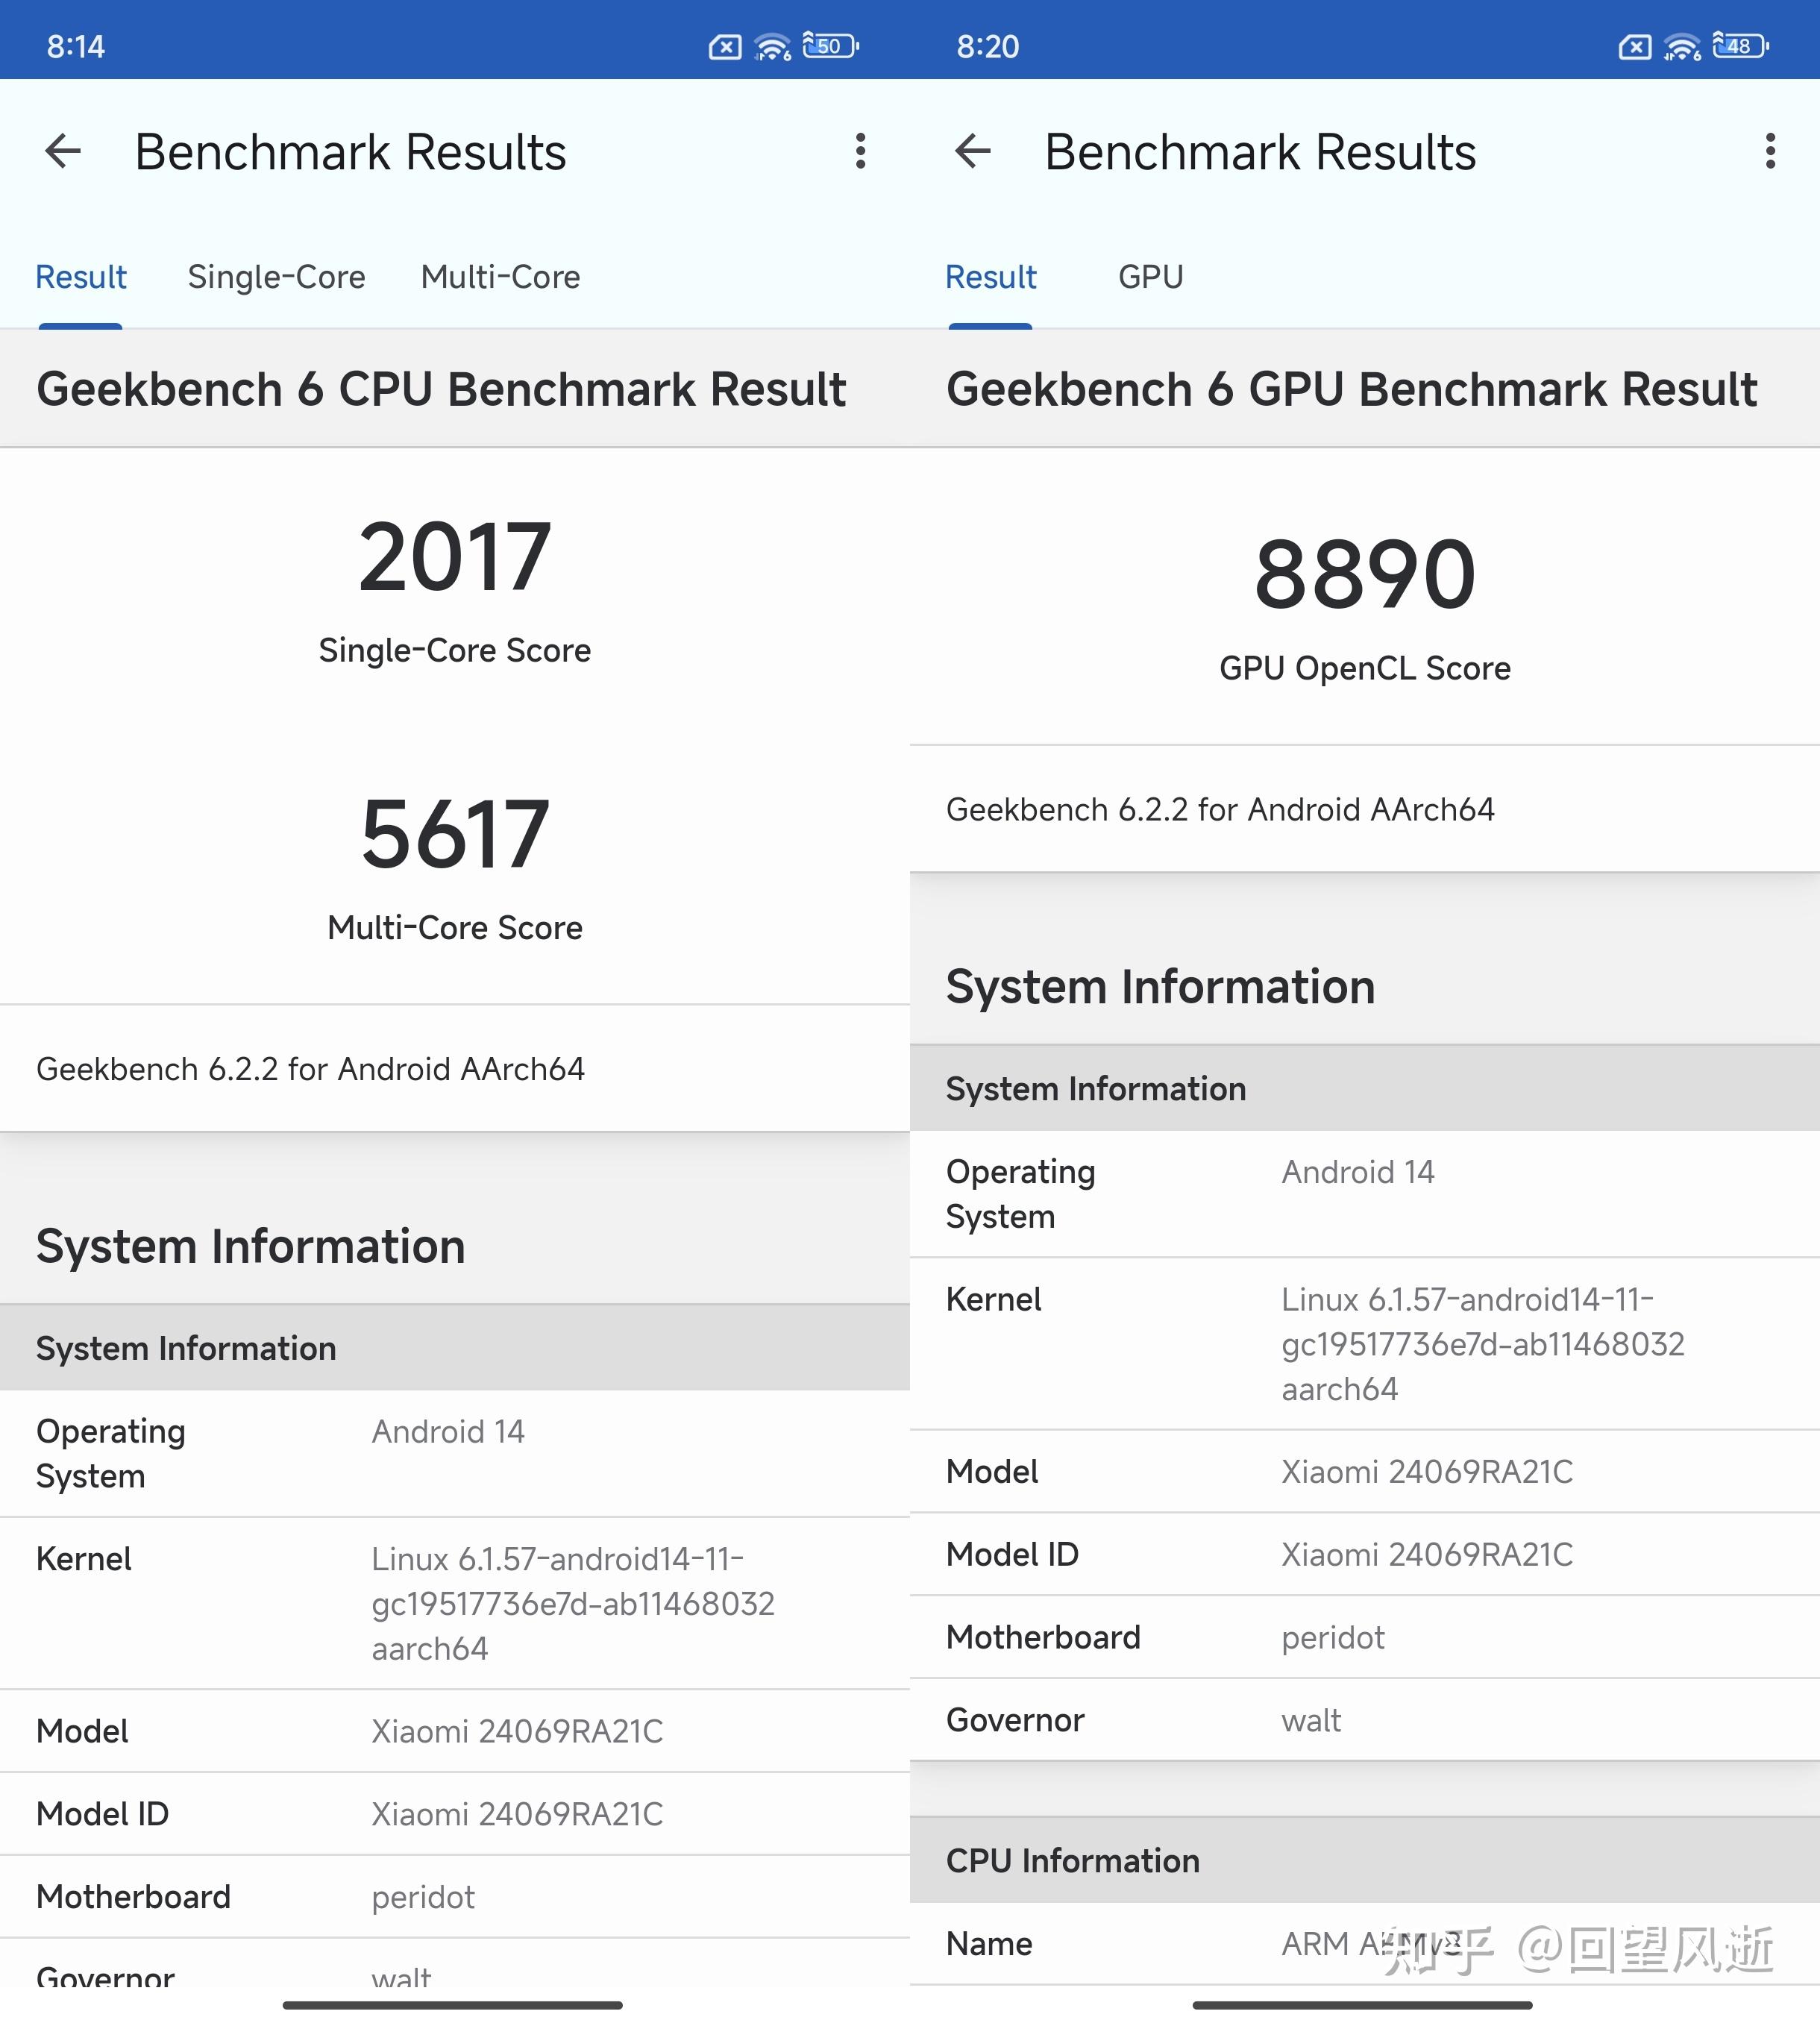This screenshot has height=2023, width=1820.
Task: Open three-dot overflow menu on CPU screen
Action: pos(860,152)
